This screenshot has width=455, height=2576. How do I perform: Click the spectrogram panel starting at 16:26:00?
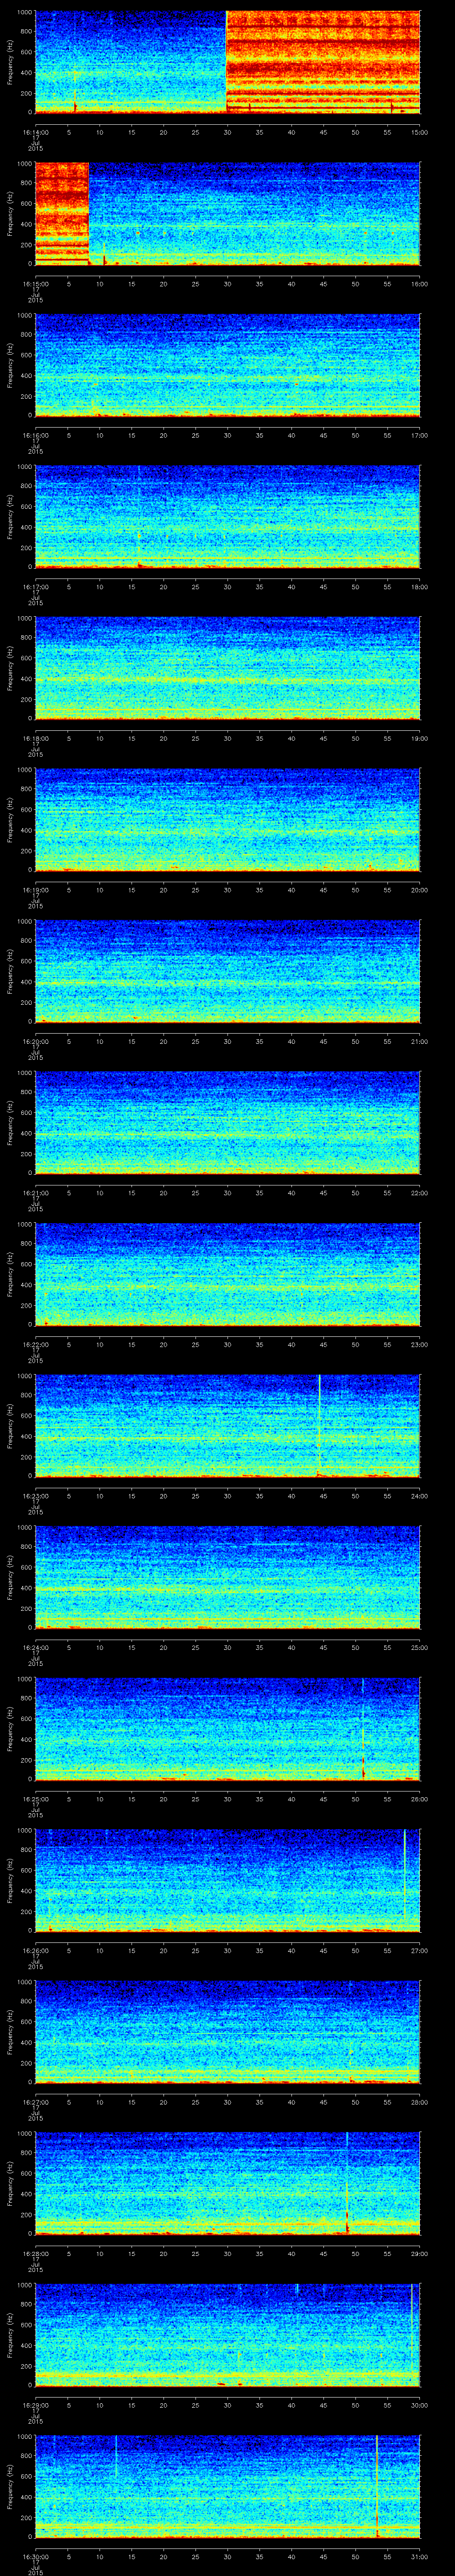coord(228,1881)
